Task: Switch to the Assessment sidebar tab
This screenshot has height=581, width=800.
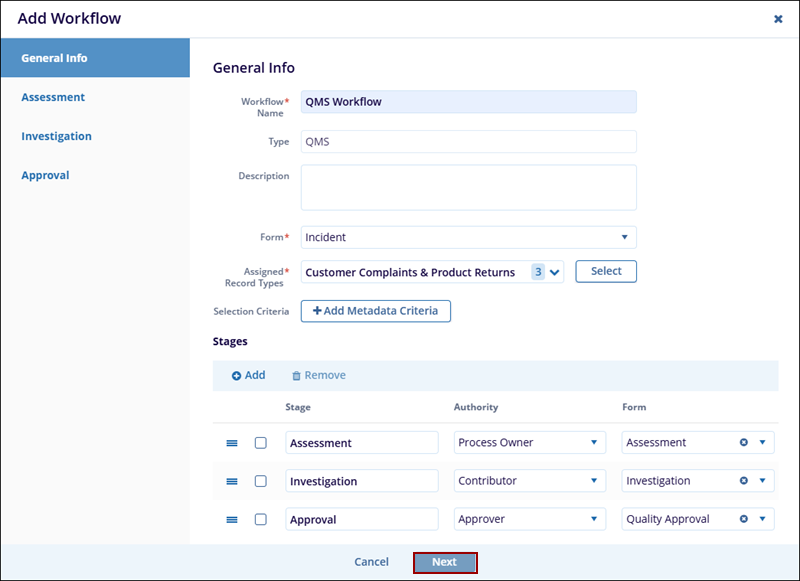Action: point(53,97)
